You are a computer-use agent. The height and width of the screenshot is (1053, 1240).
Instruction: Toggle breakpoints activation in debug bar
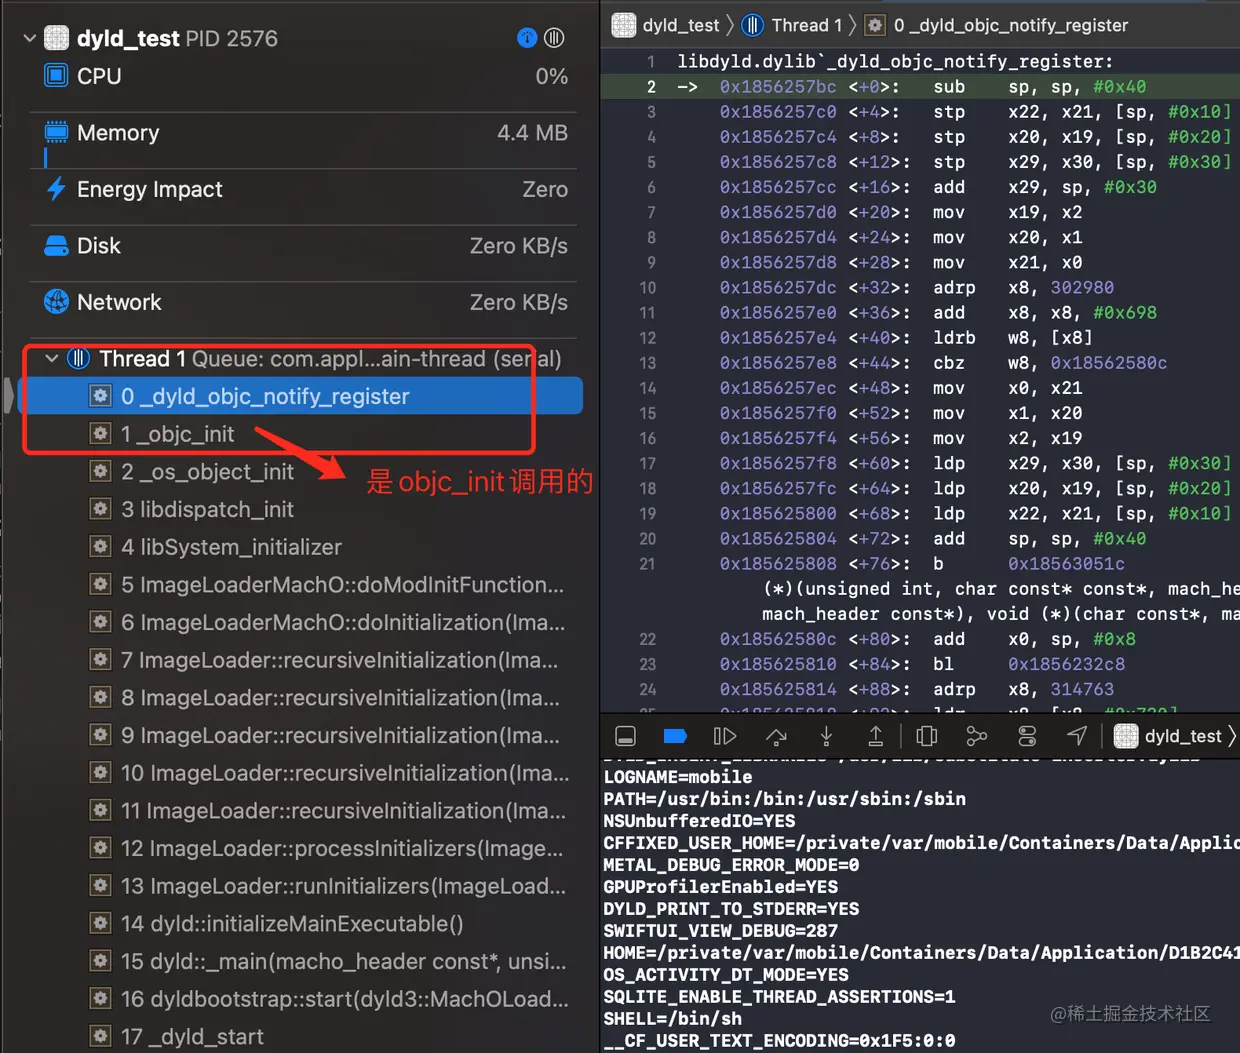675,737
